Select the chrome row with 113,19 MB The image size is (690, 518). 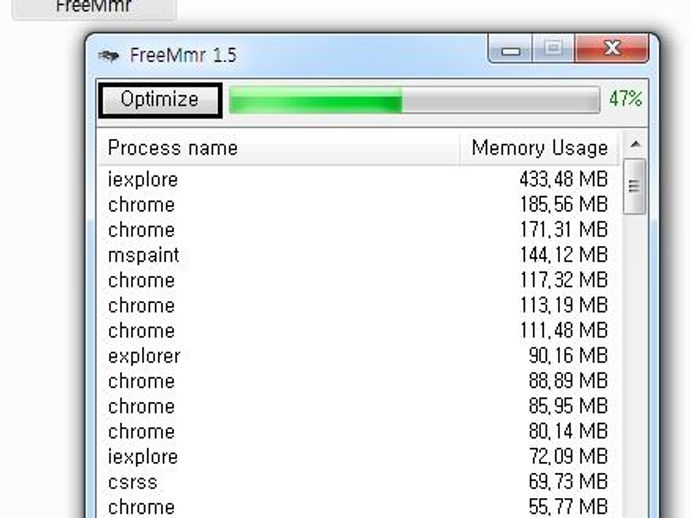click(x=359, y=305)
